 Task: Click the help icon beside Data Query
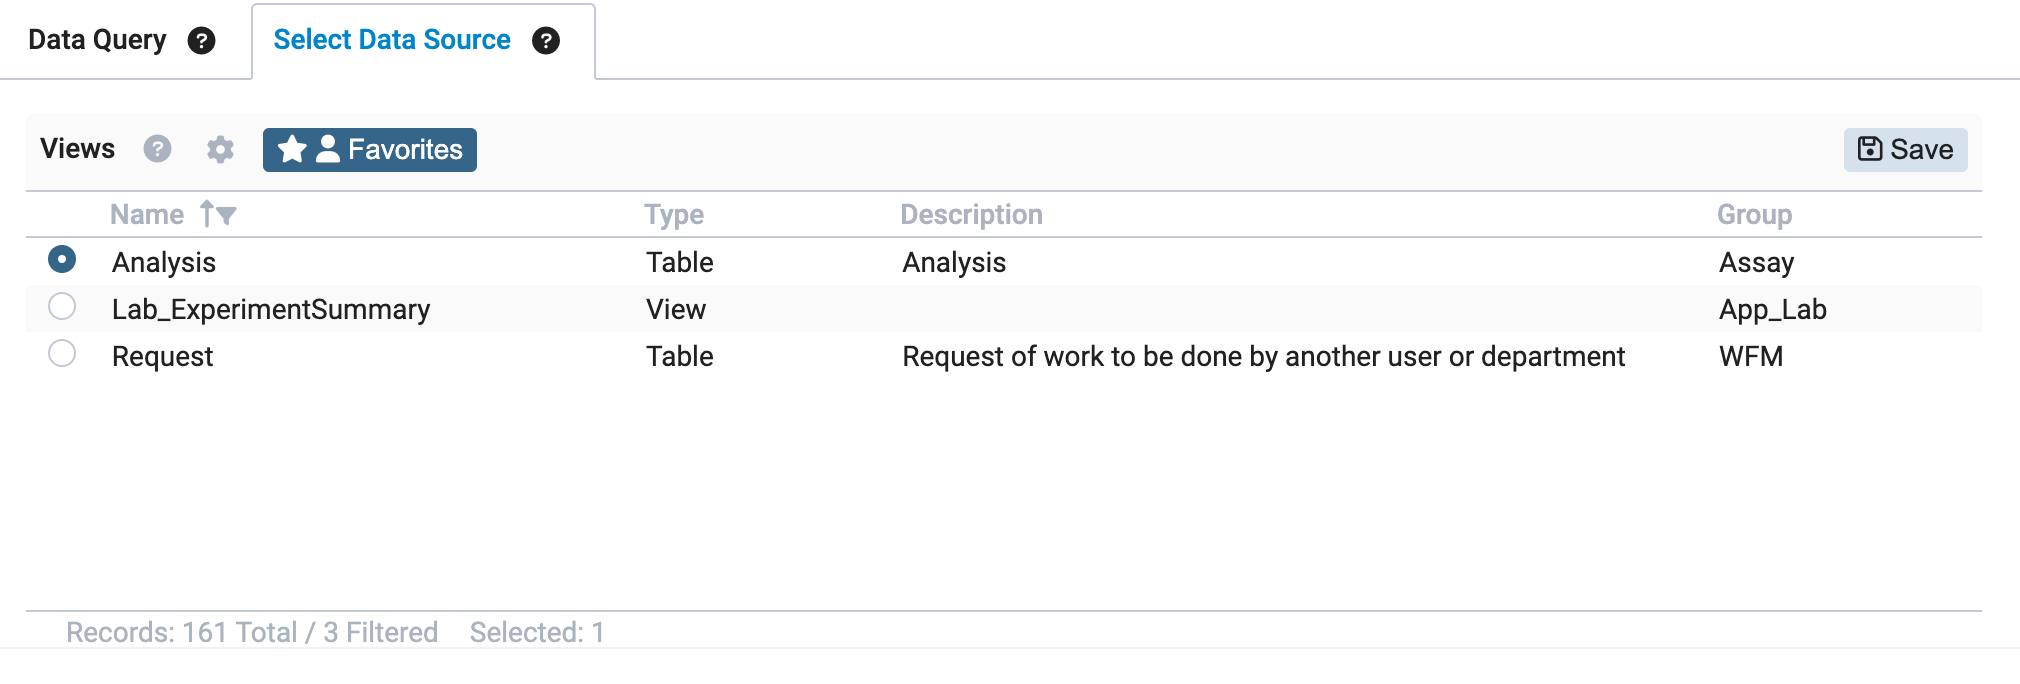[x=202, y=41]
